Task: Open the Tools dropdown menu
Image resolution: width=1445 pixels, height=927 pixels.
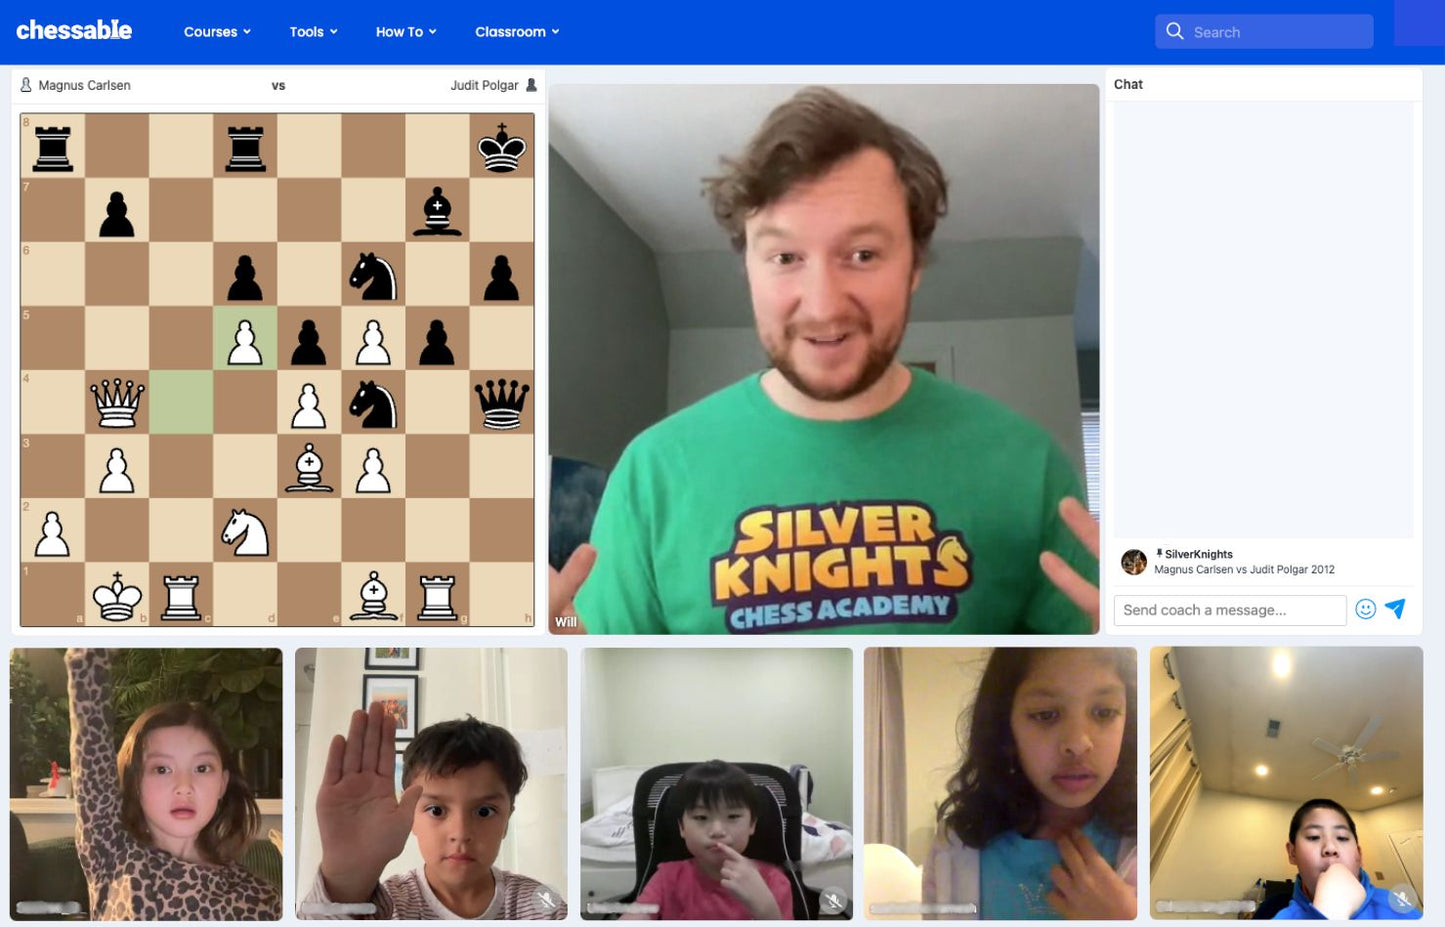Action: (x=313, y=32)
